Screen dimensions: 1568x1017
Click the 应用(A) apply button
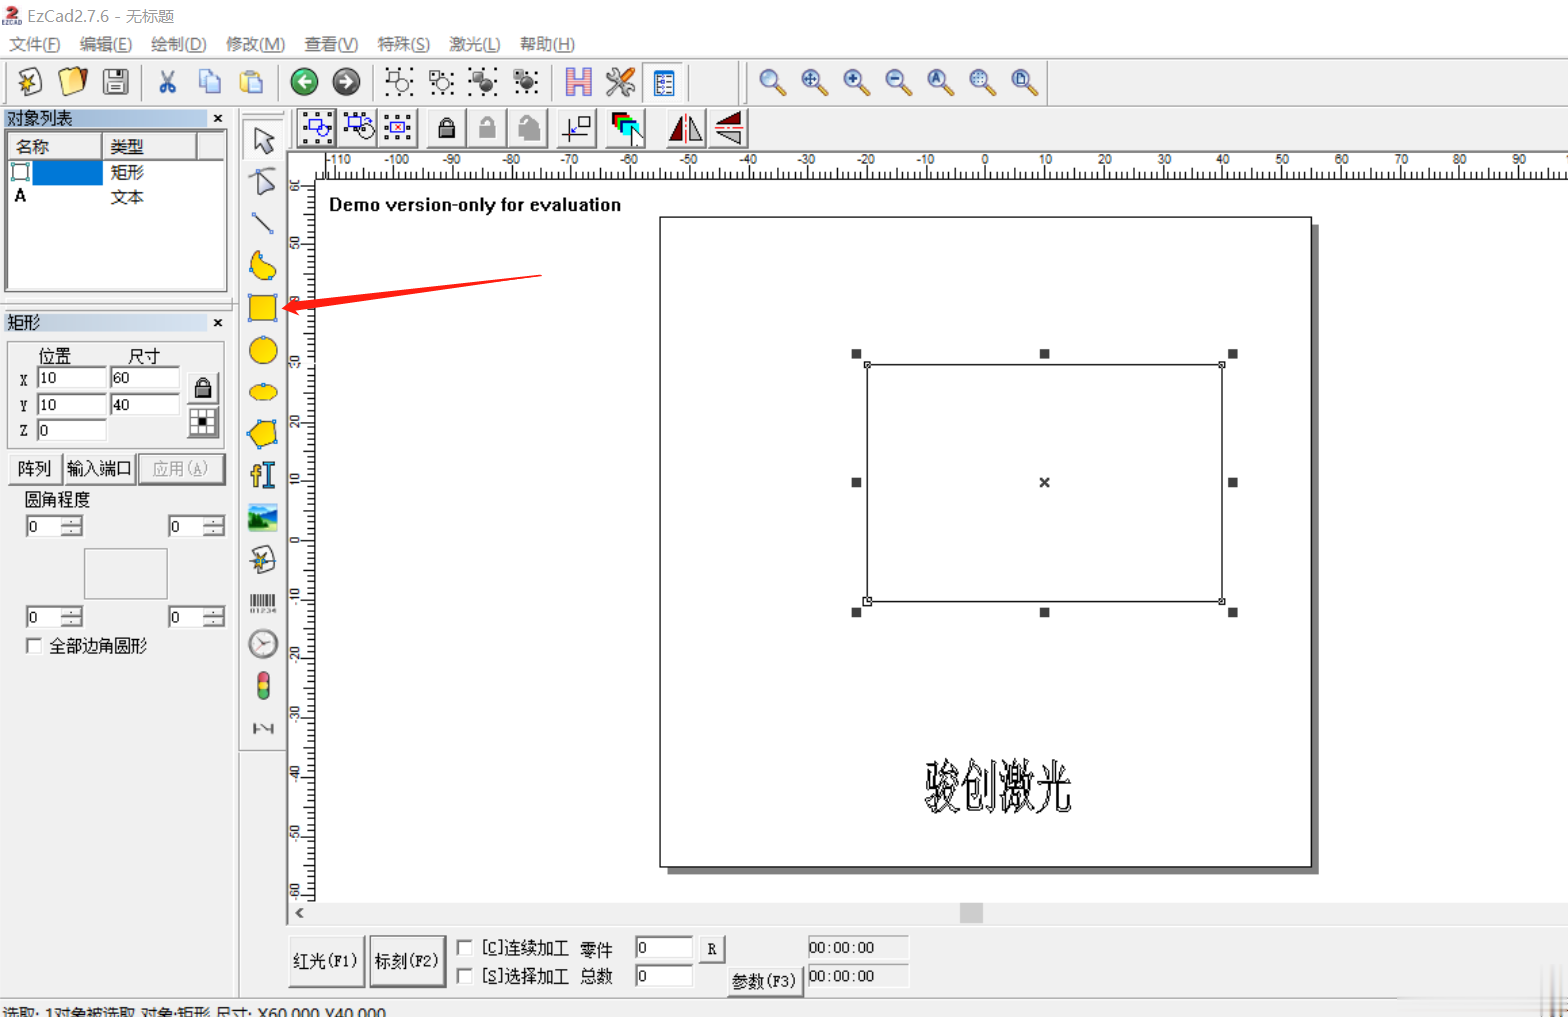(x=181, y=468)
